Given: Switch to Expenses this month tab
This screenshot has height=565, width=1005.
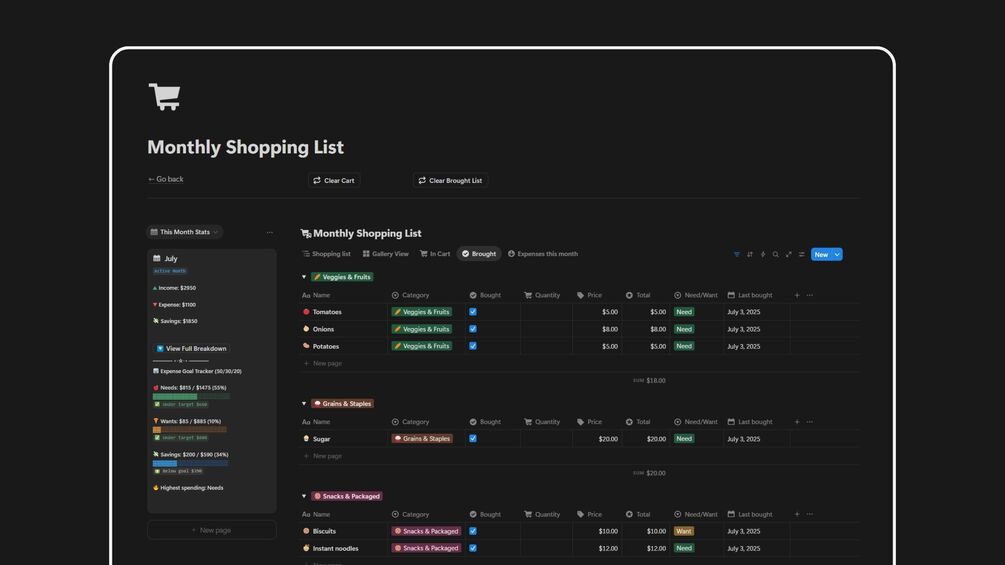Looking at the screenshot, I should [x=543, y=254].
